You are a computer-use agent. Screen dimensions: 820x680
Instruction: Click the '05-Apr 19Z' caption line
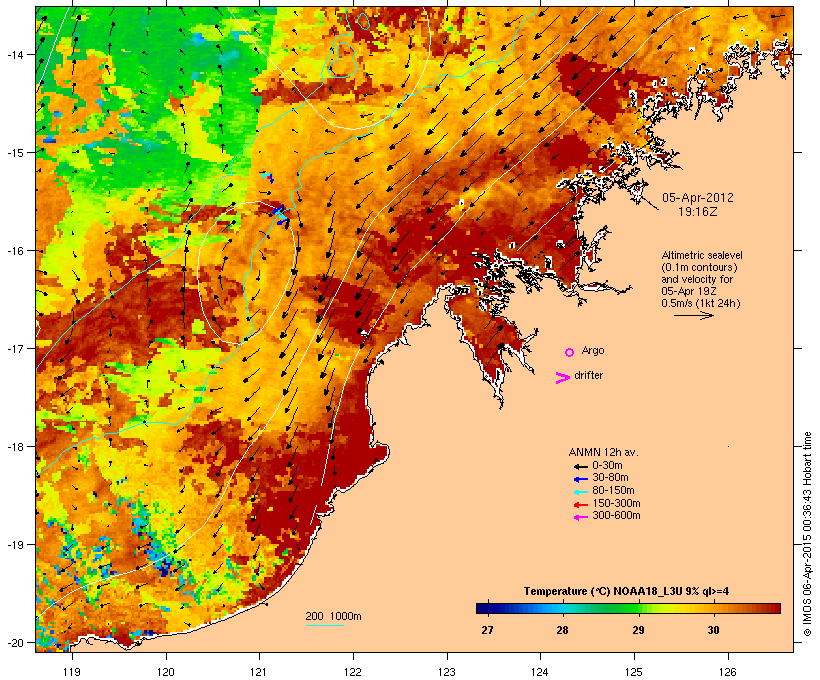[x=689, y=291]
